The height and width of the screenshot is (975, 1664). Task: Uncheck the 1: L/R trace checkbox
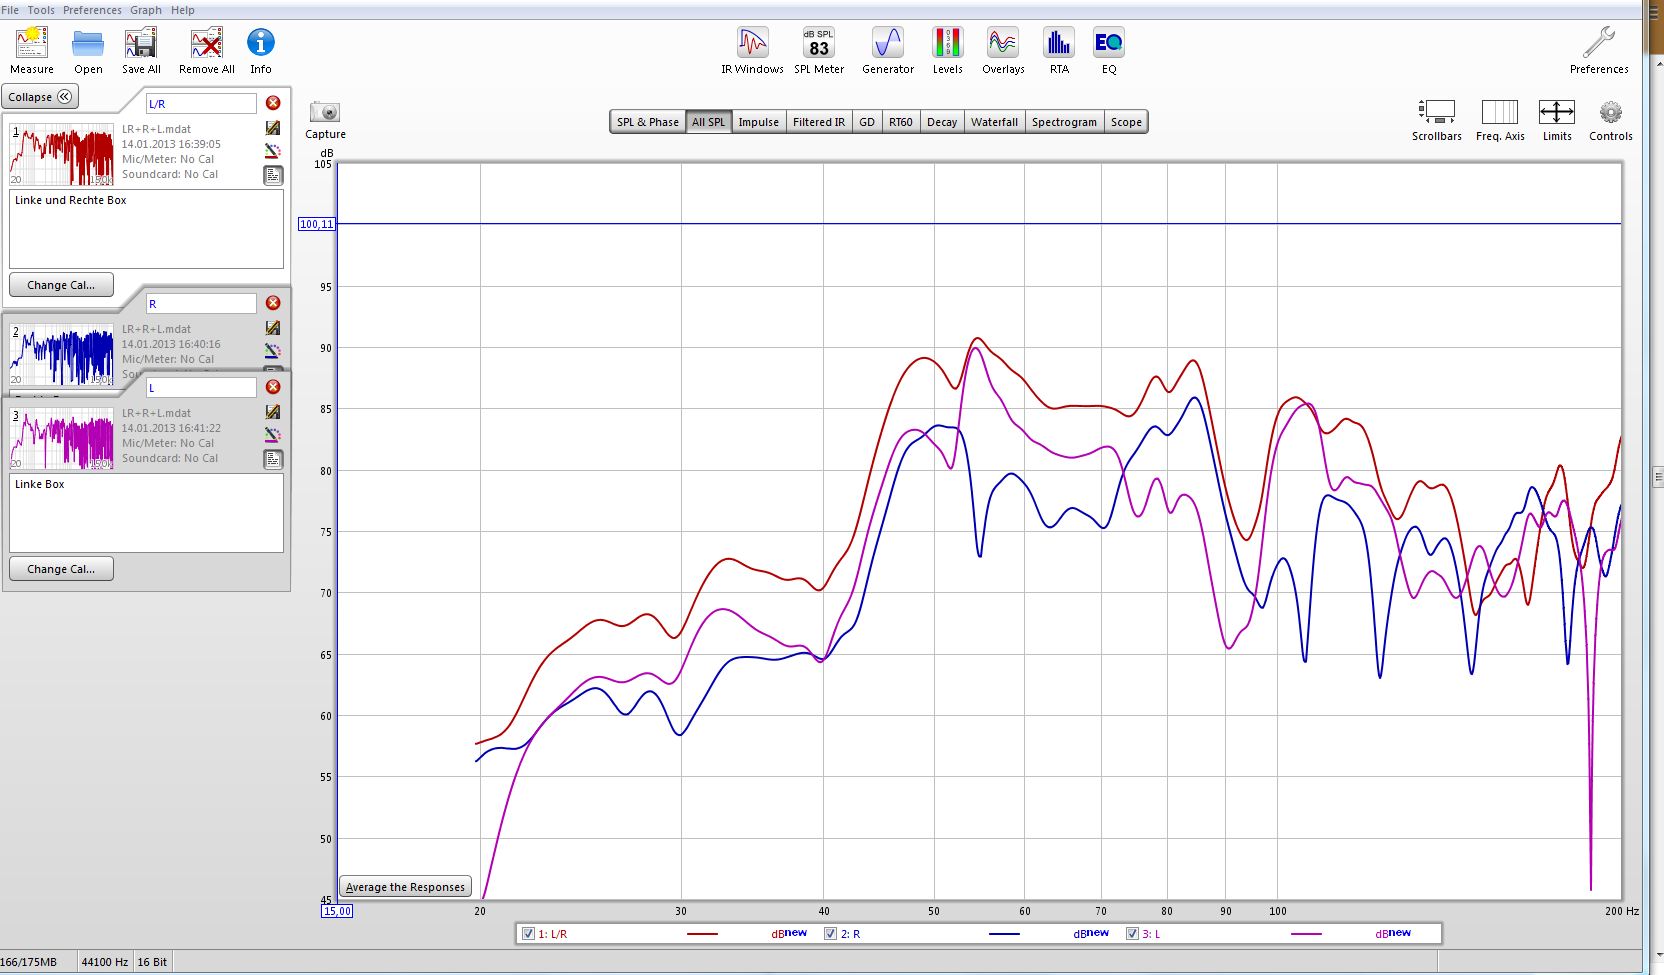[528, 934]
